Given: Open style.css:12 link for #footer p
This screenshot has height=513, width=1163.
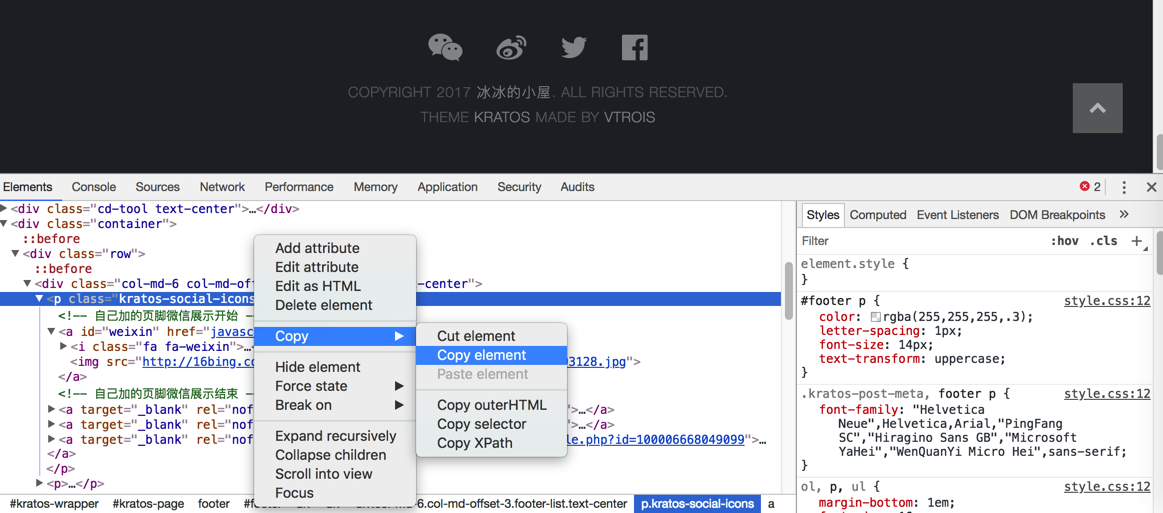Looking at the screenshot, I should (x=1106, y=301).
